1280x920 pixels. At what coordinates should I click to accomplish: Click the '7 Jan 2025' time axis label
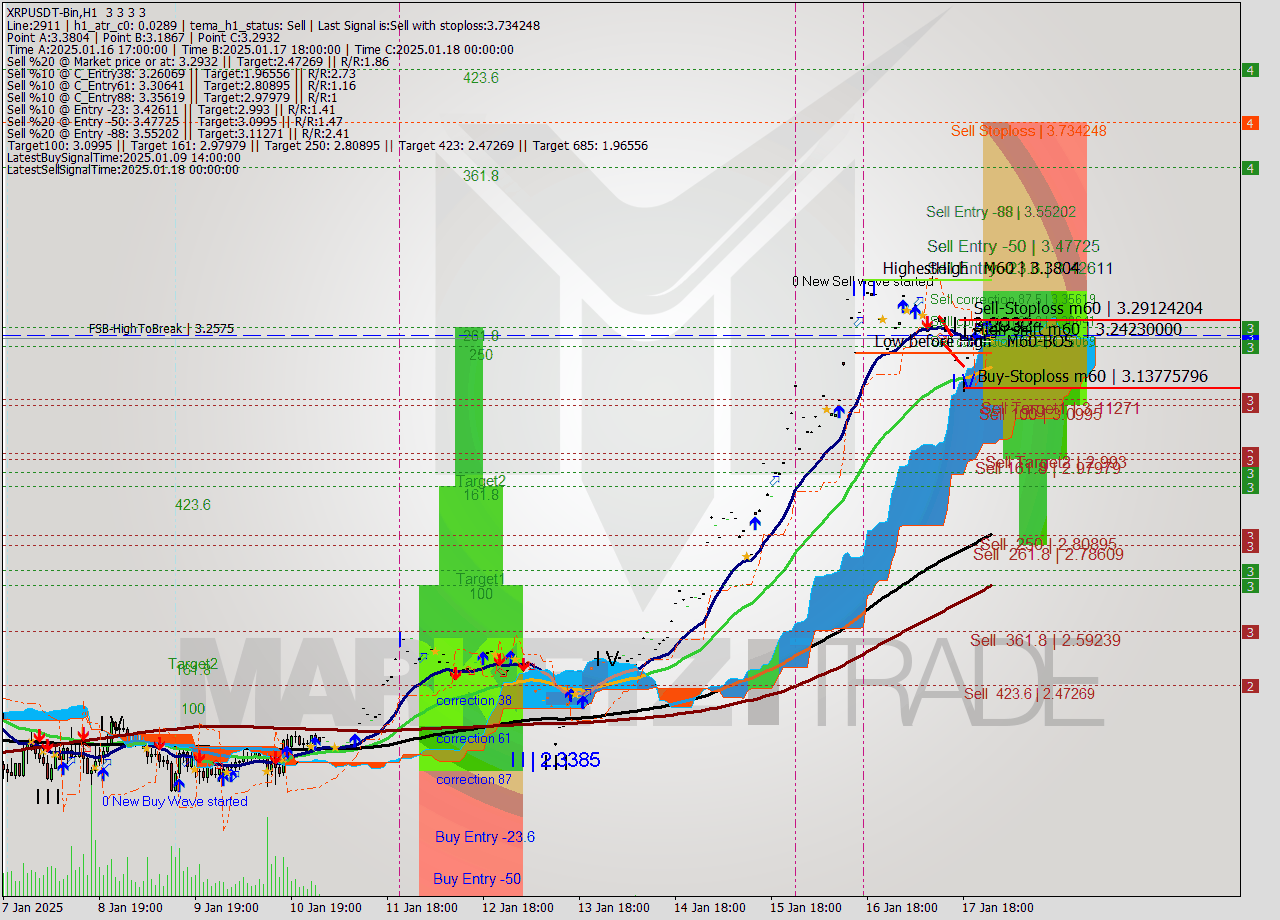point(32,908)
